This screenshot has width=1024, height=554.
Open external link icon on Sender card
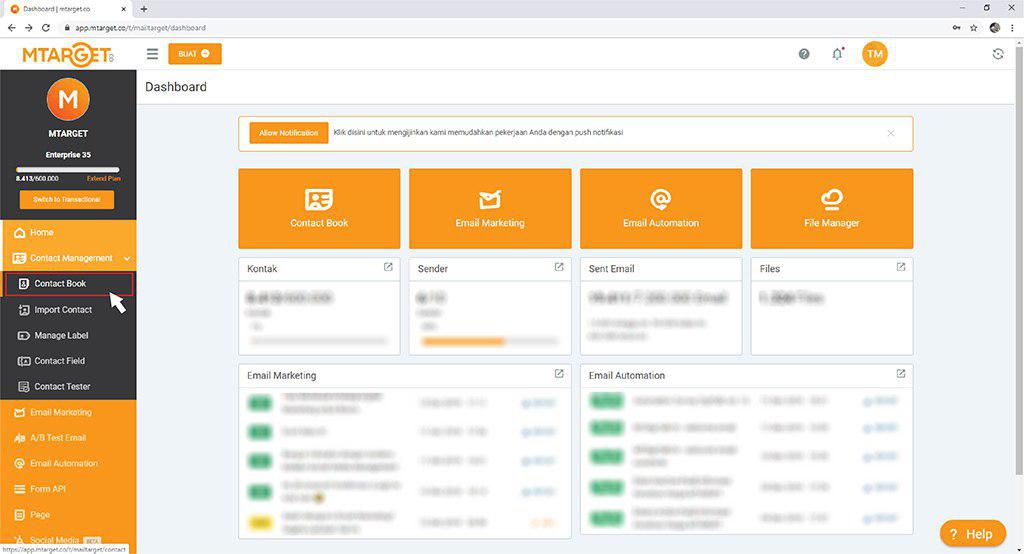(559, 267)
